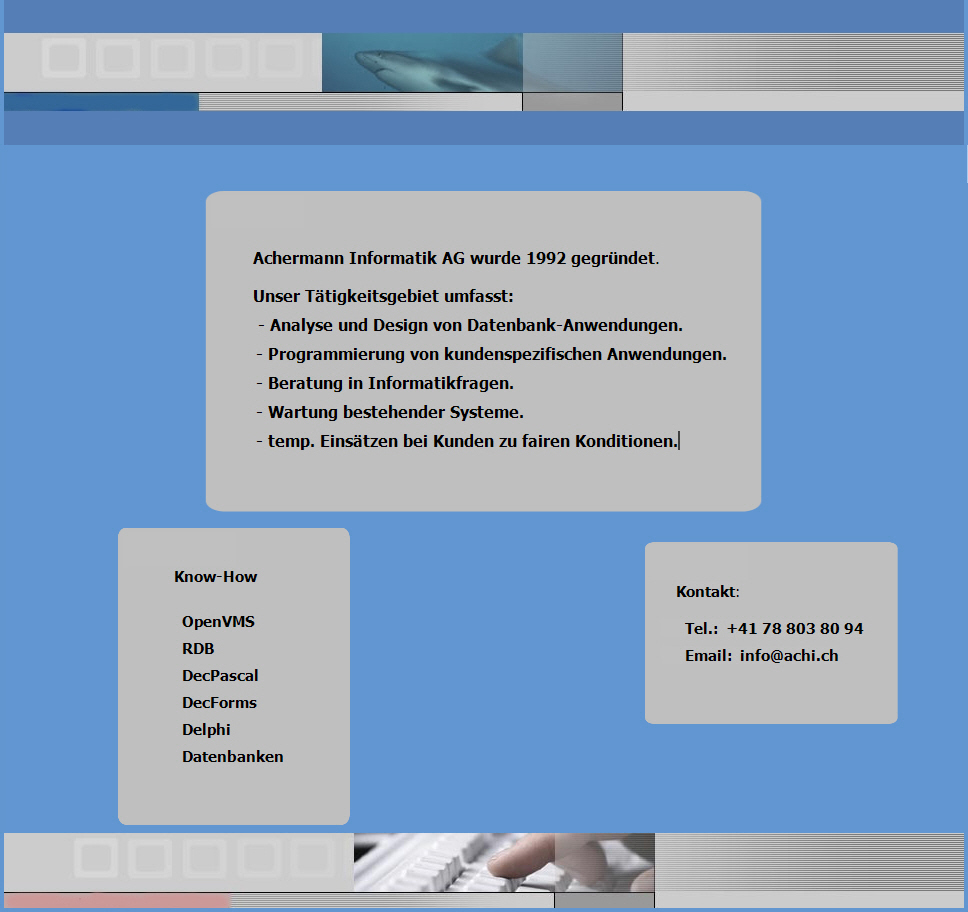The image size is (968, 912).
Task: Click the DecPascal list entry
Action: tap(220, 676)
